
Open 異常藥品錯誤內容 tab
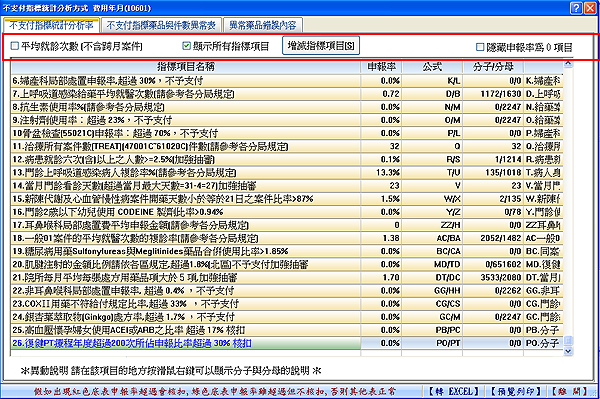[262, 26]
